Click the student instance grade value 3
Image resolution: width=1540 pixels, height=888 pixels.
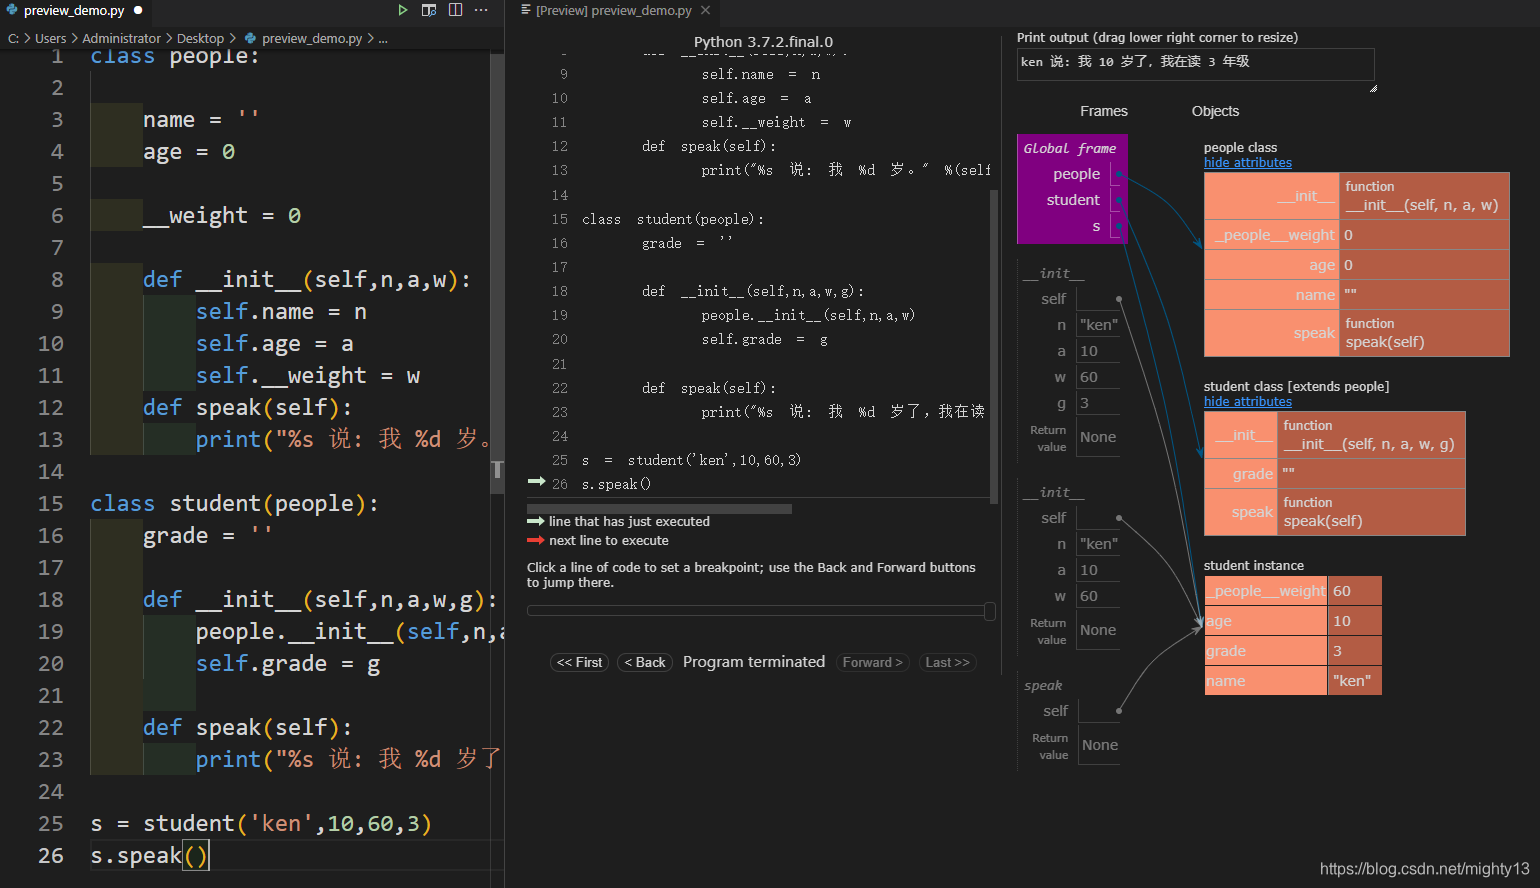pos(1354,651)
